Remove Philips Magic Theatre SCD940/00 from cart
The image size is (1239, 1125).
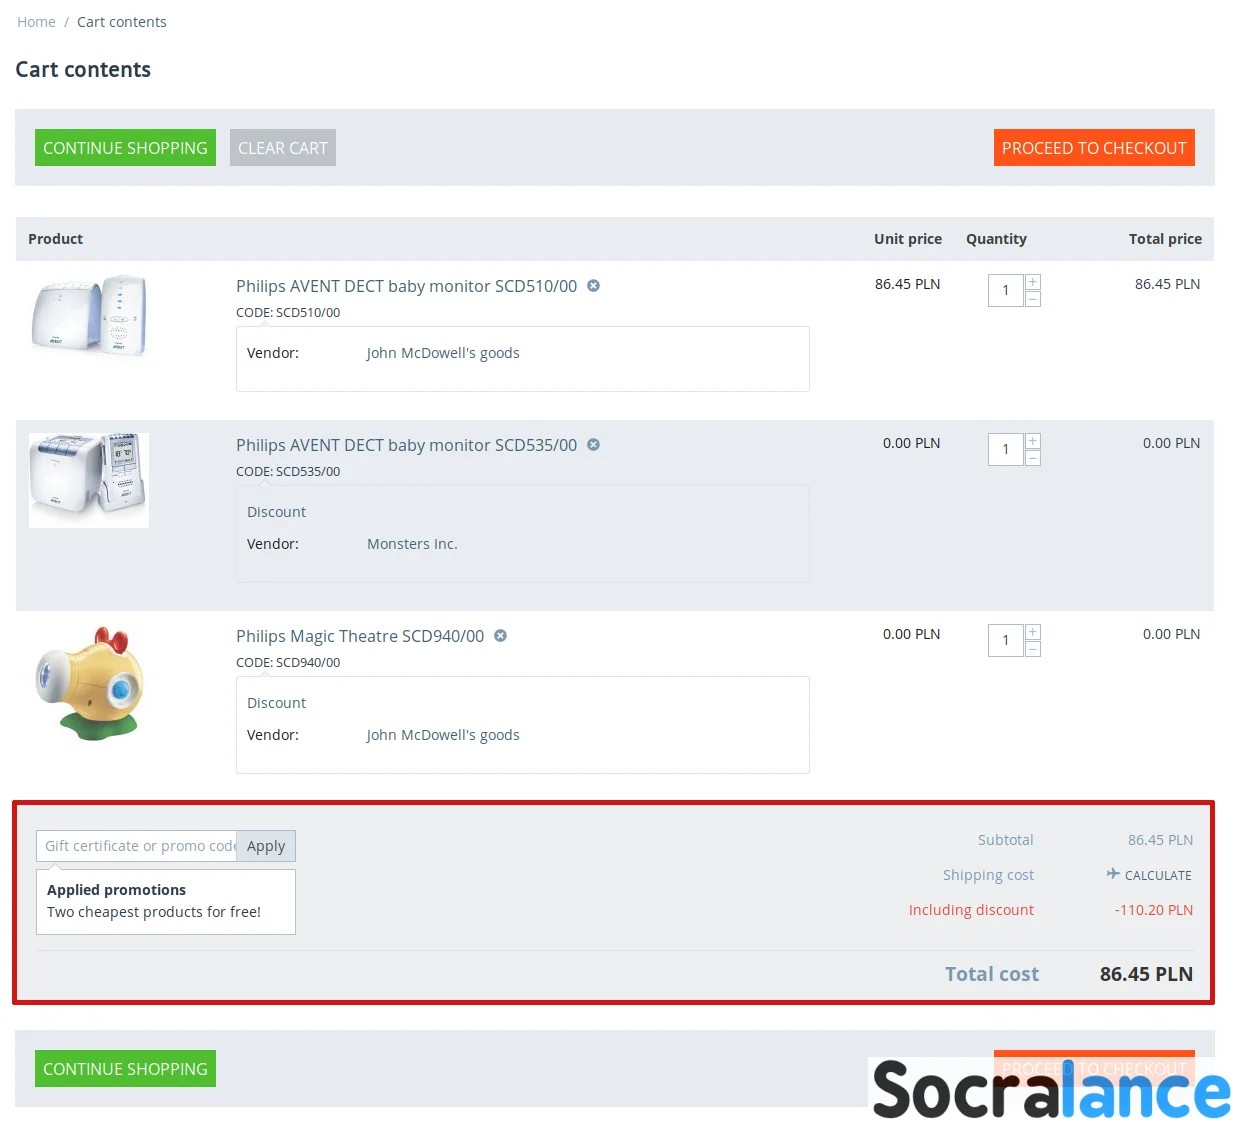click(500, 636)
